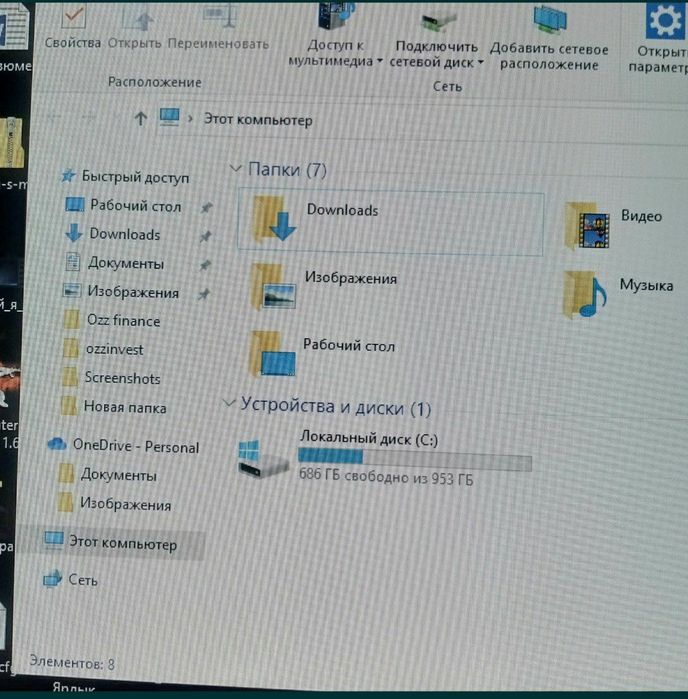
Task: Open Изображения under quick access
Action: click(133, 292)
